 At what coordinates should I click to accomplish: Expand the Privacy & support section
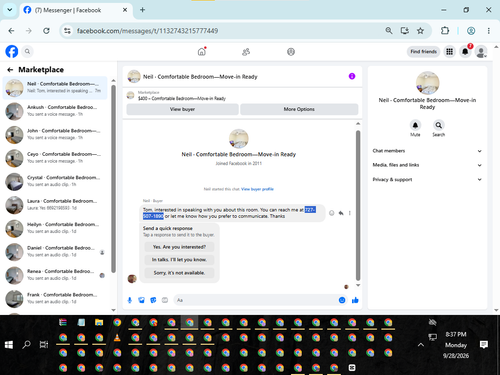[427, 179]
